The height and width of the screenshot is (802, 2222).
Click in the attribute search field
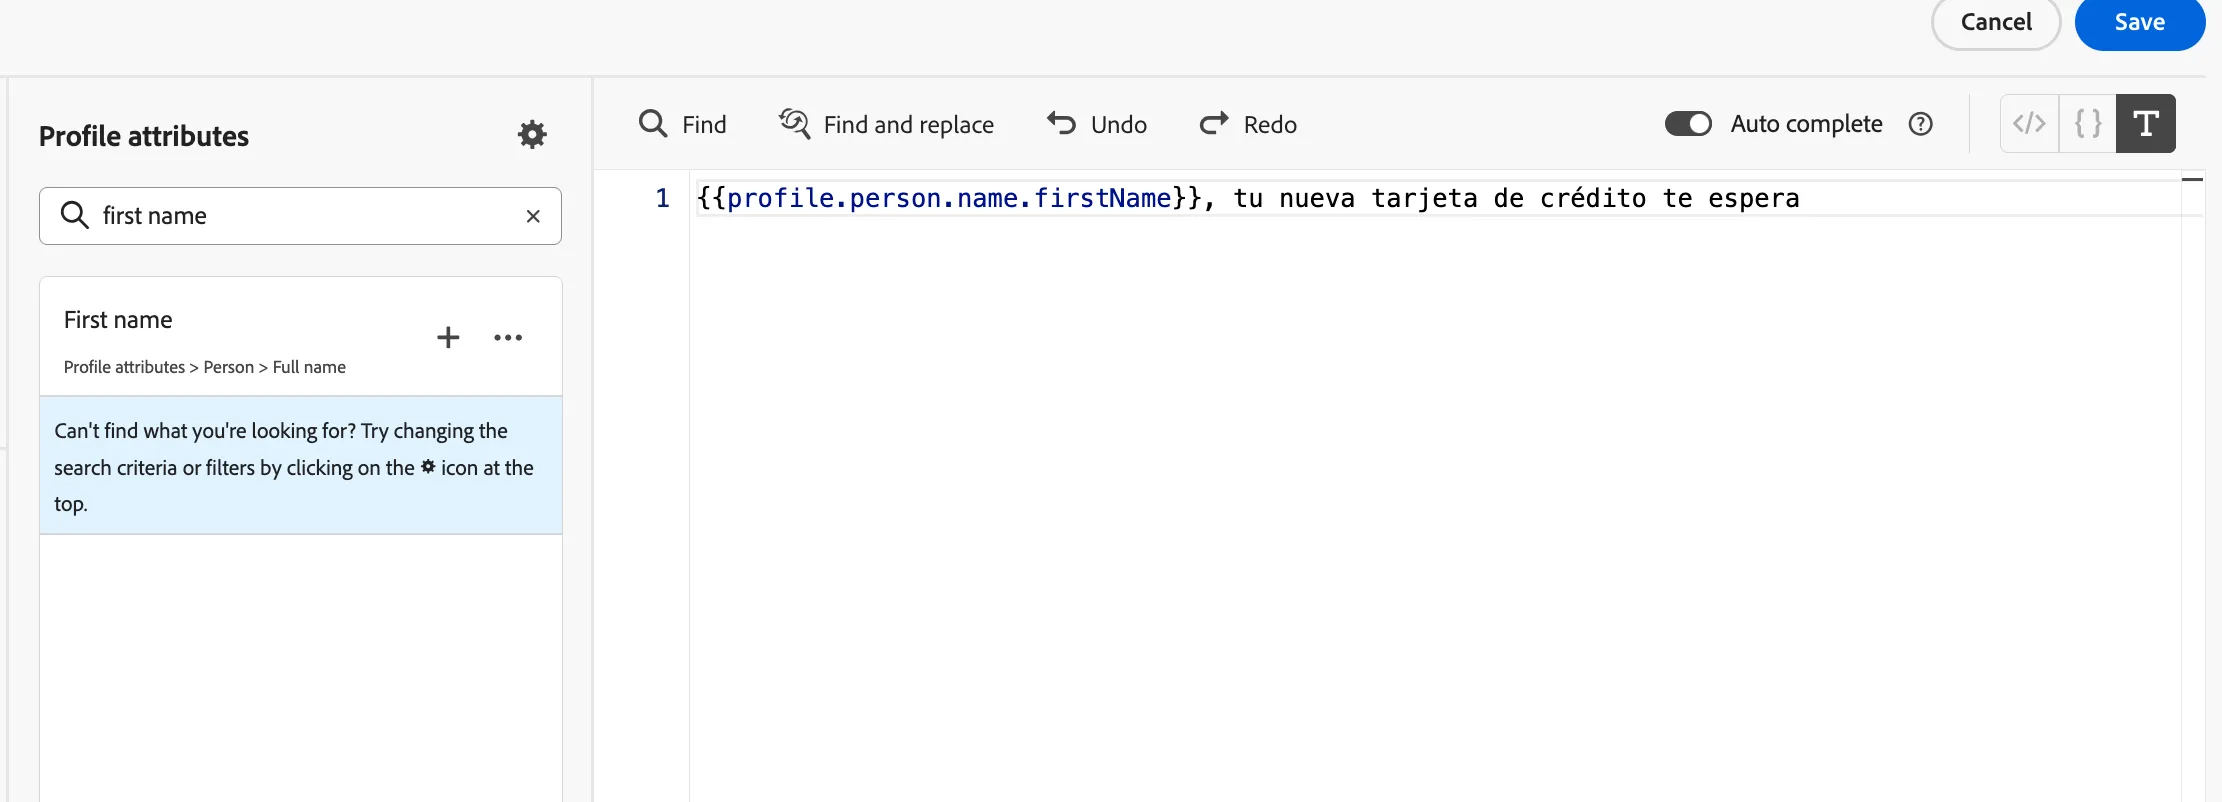tap(300, 216)
